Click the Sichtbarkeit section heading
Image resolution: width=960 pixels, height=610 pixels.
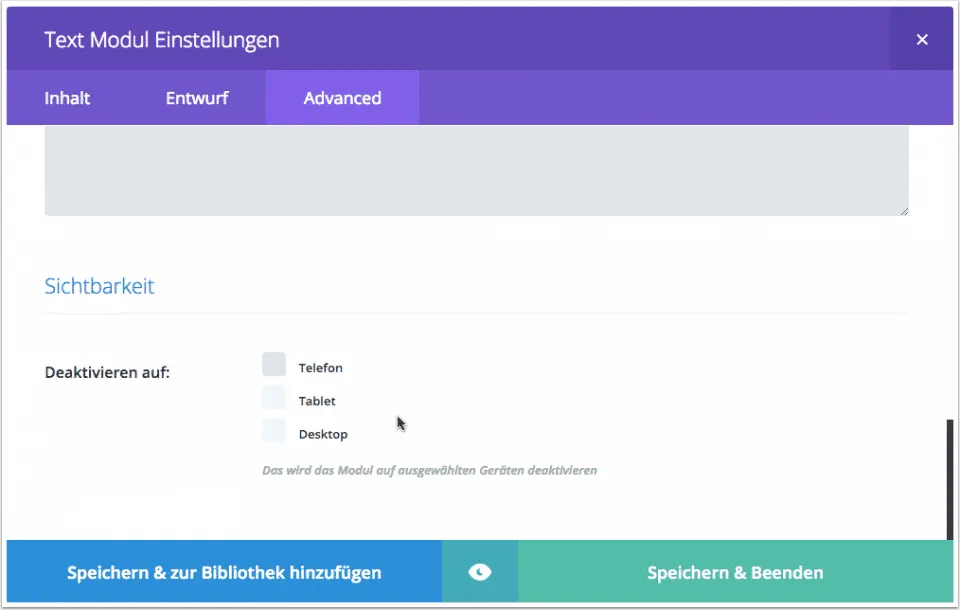pyautogui.click(x=99, y=286)
